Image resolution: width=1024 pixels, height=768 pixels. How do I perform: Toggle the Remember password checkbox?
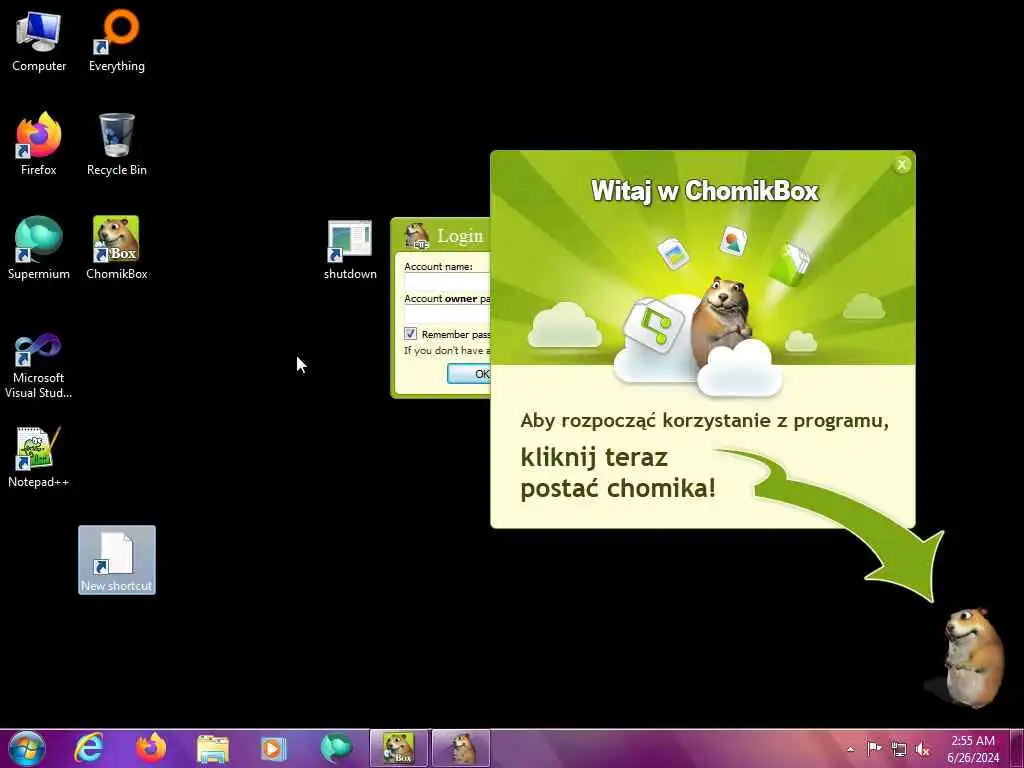tap(410, 334)
